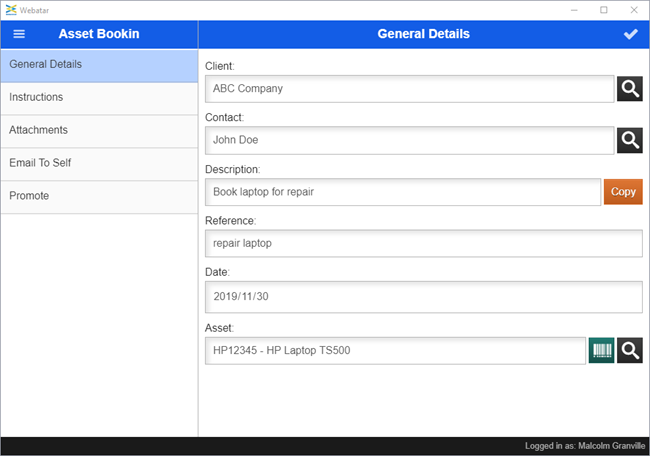Select Email To Self option
The image size is (650, 457).
tap(99, 164)
